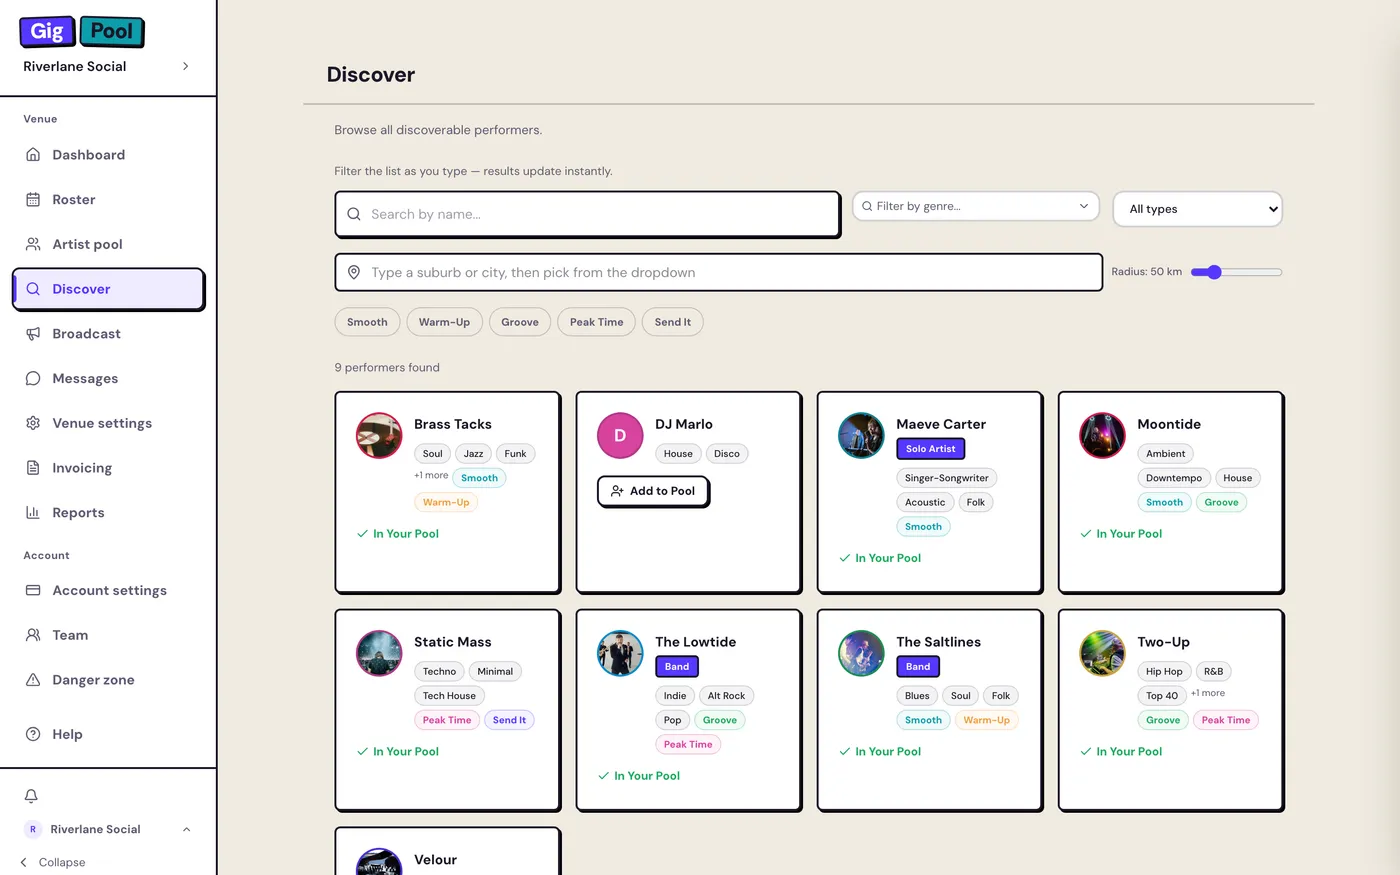
Task: Open Artist pool page
Action: (108, 244)
